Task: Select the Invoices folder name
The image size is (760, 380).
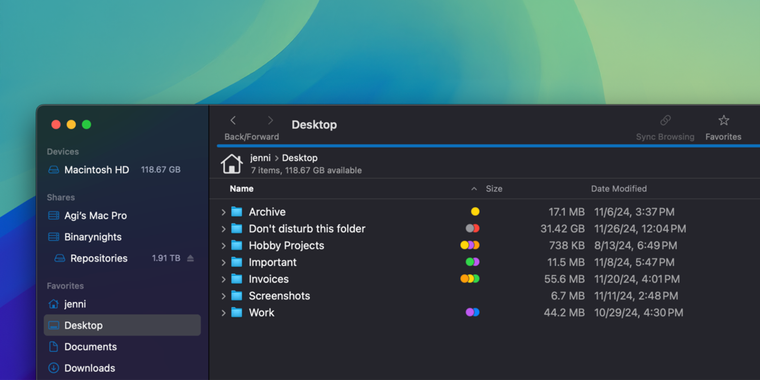Action: (269, 279)
